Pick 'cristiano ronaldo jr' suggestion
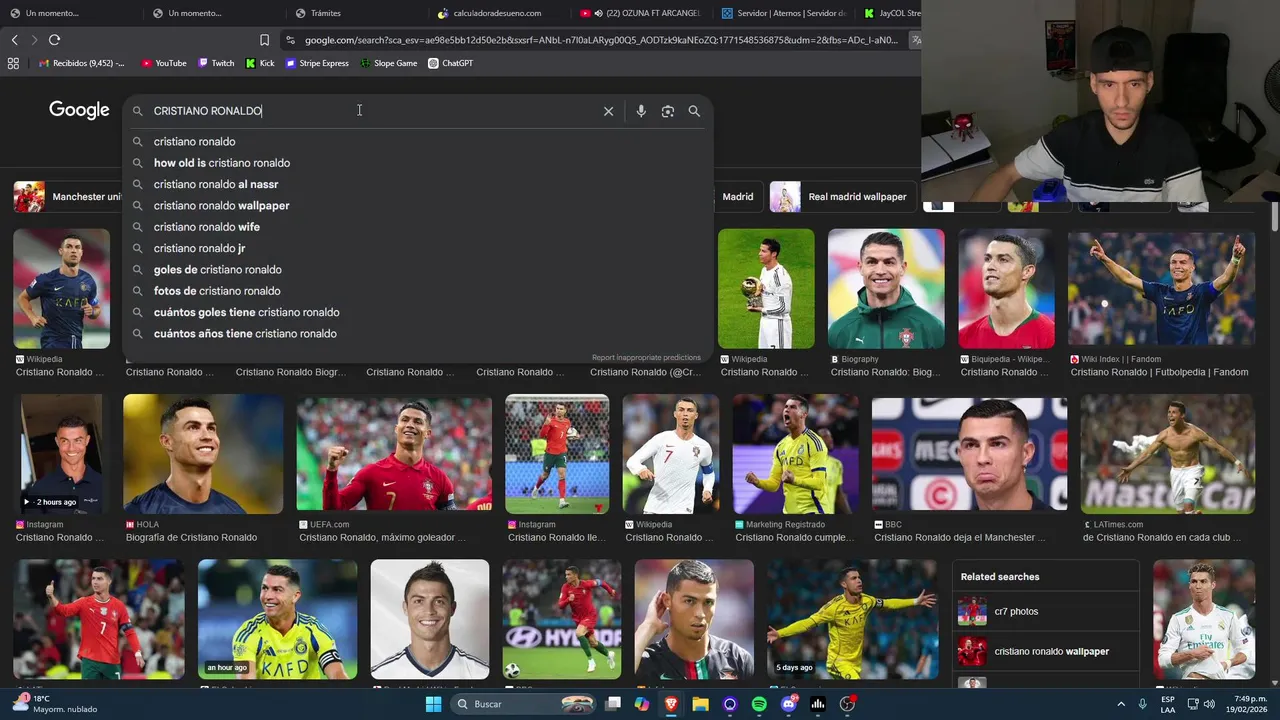This screenshot has height=720, width=1280. [x=417, y=248]
